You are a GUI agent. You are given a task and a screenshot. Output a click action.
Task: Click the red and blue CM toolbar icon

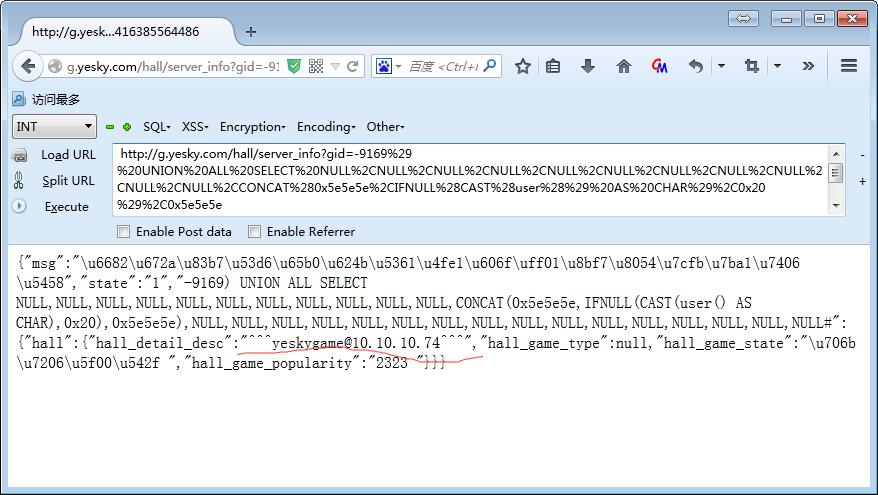coord(659,66)
